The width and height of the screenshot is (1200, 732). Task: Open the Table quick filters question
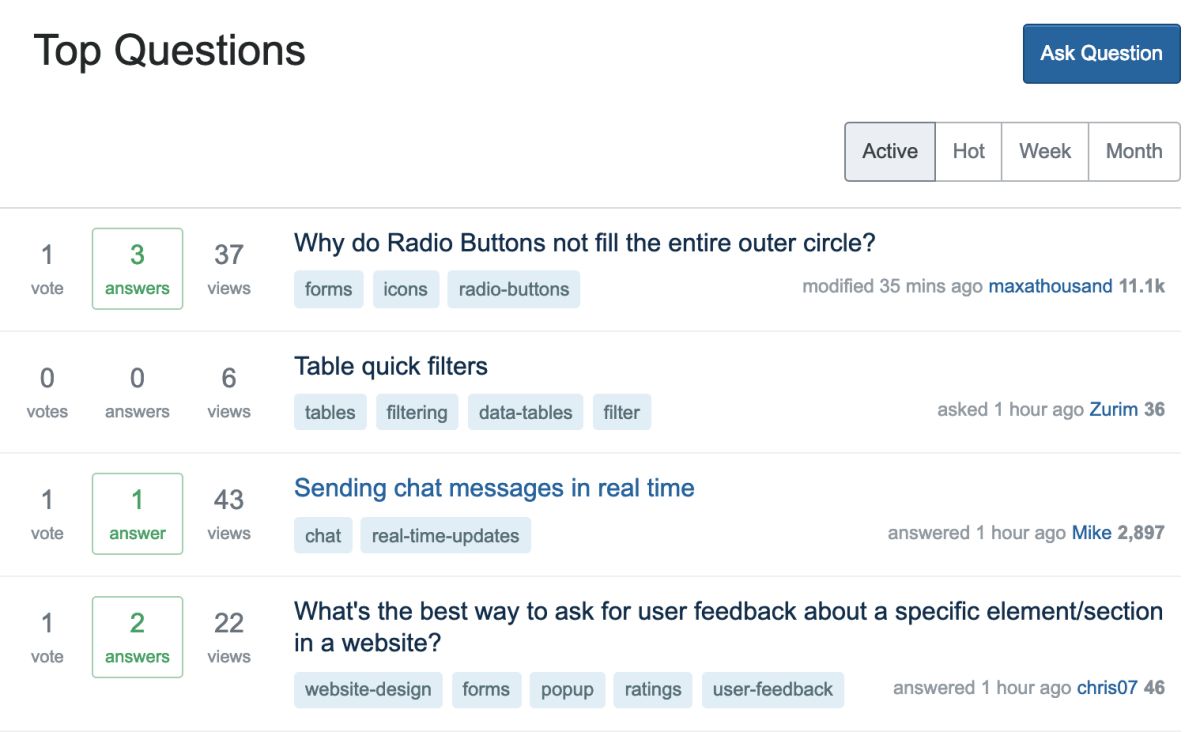tap(390, 366)
